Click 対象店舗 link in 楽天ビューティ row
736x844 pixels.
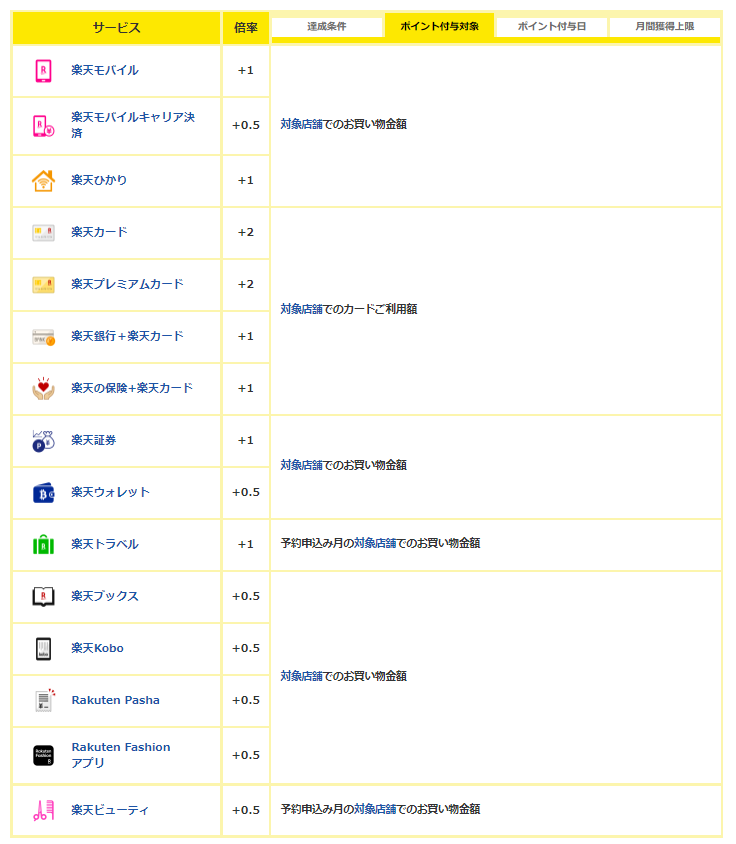tap(375, 810)
